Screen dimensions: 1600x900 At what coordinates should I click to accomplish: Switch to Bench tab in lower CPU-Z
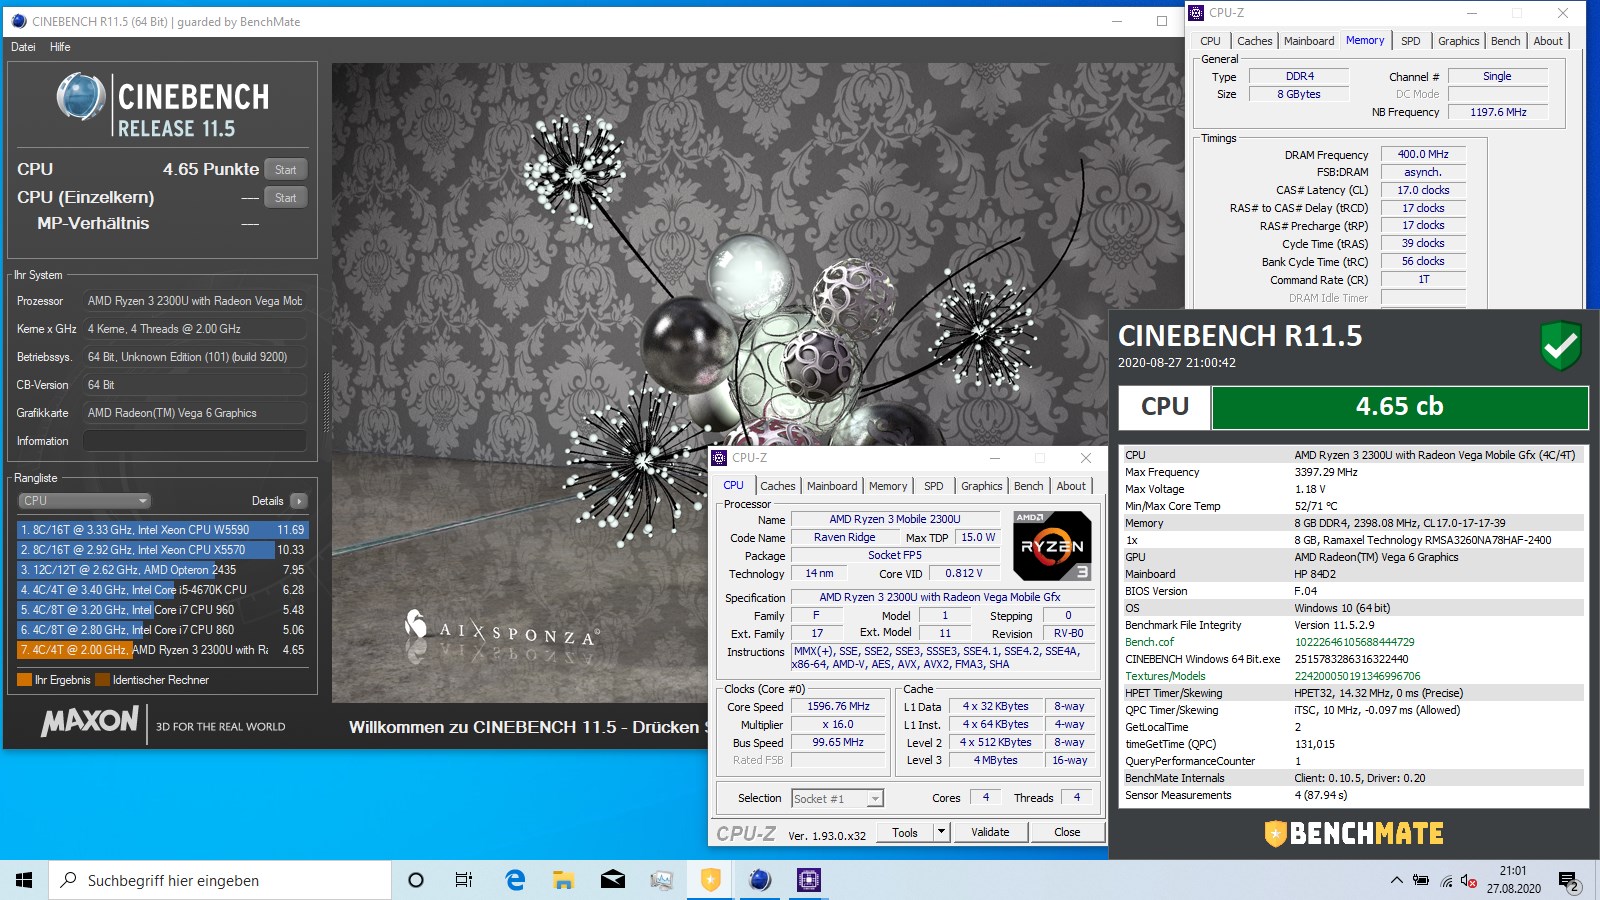[x=1029, y=486]
